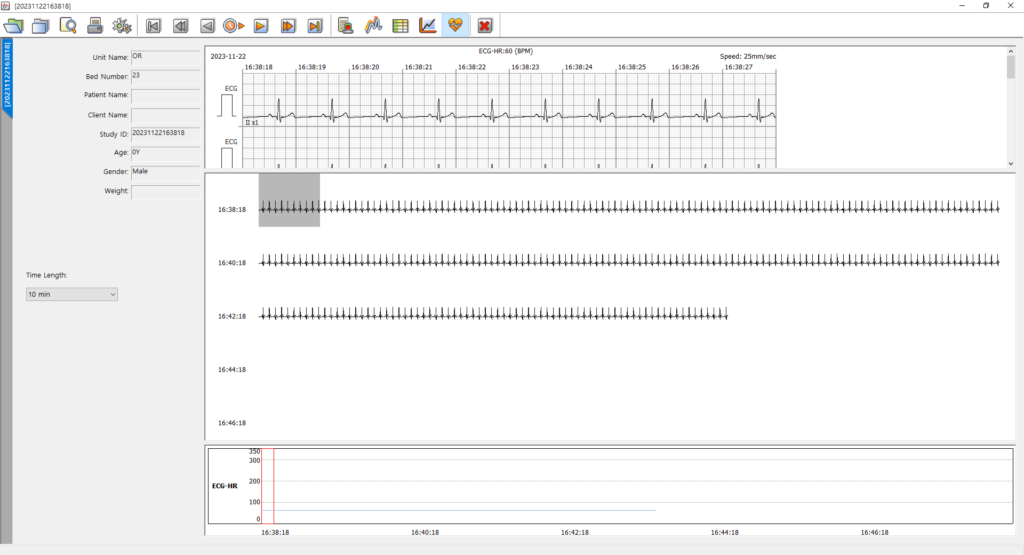Jump to last record button
The width and height of the screenshot is (1024, 555).
315,26
